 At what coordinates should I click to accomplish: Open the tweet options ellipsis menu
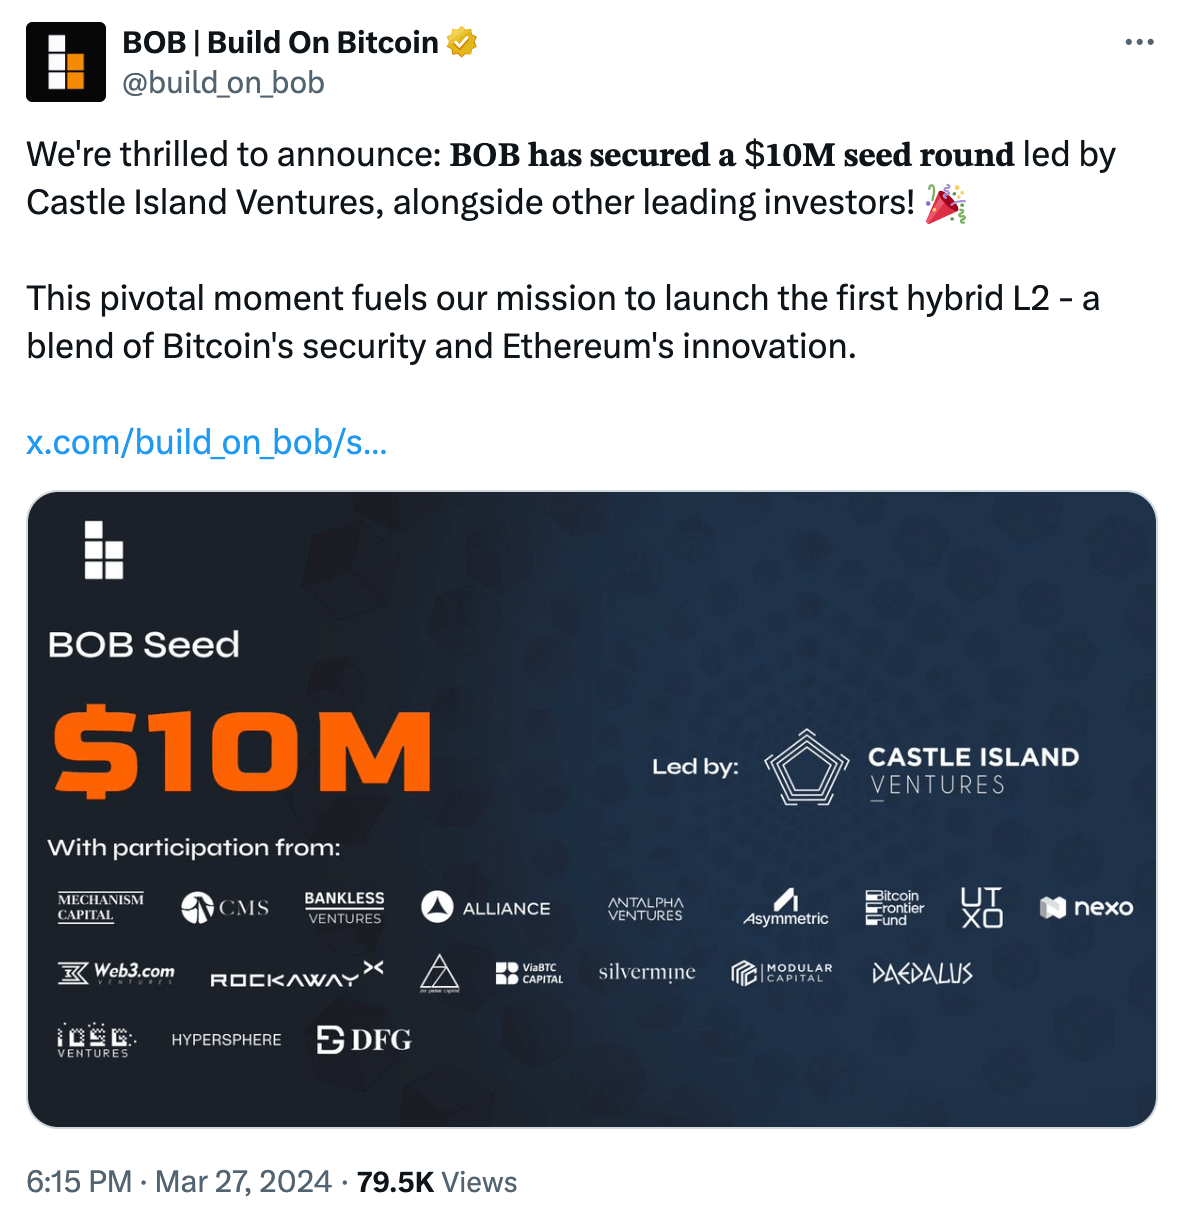(x=1138, y=41)
